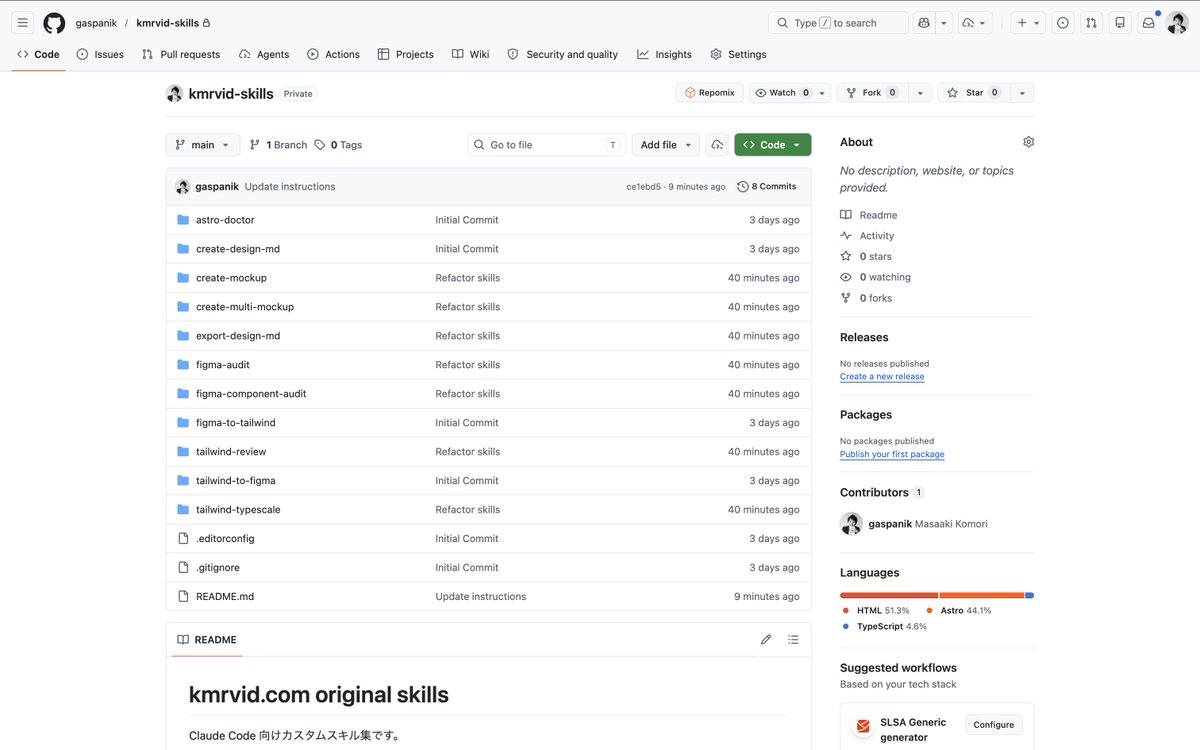Open the README.md file
The image size is (1200, 750).
click(x=225, y=597)
